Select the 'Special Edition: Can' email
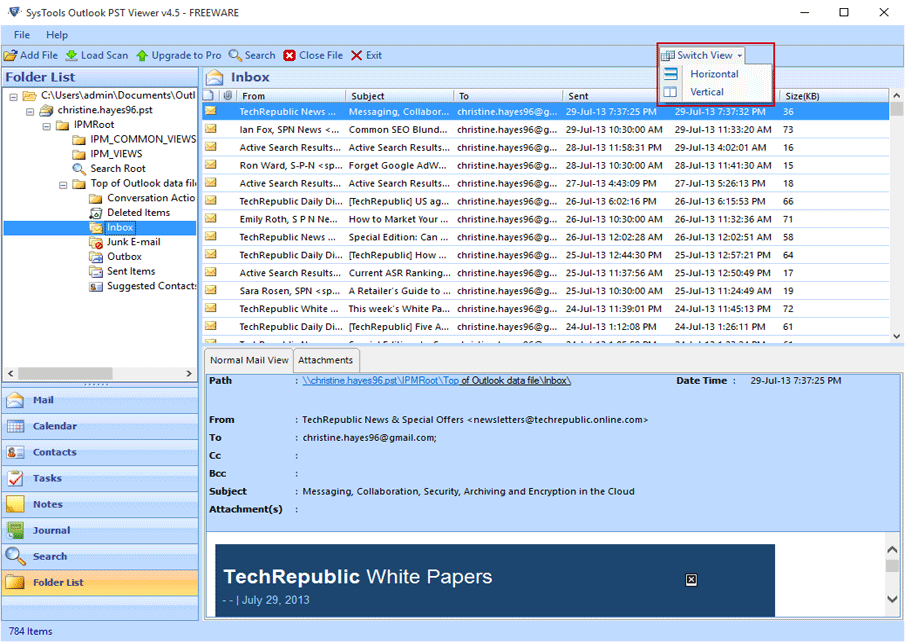This screenshot has width=905, height=642. [545, 237]
